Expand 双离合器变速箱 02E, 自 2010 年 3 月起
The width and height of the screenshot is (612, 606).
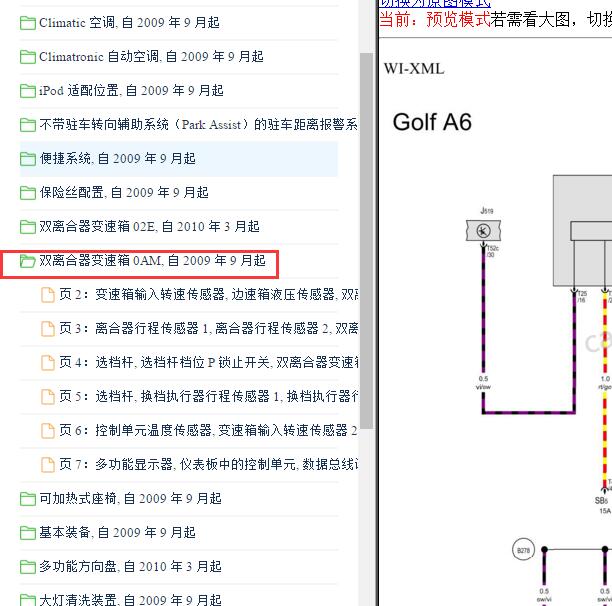pyautogui.click(x=149, y=226)
